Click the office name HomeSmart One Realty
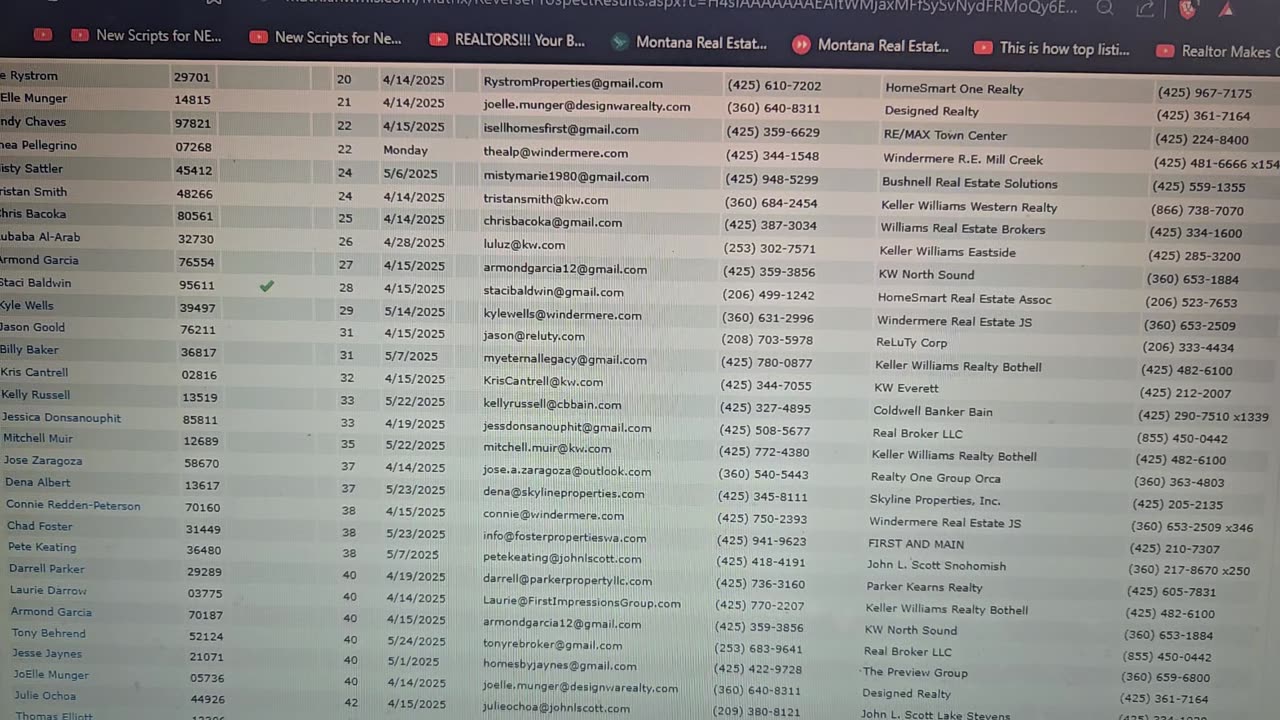Viewport: 1280px width, 720px height. [954, 89]
